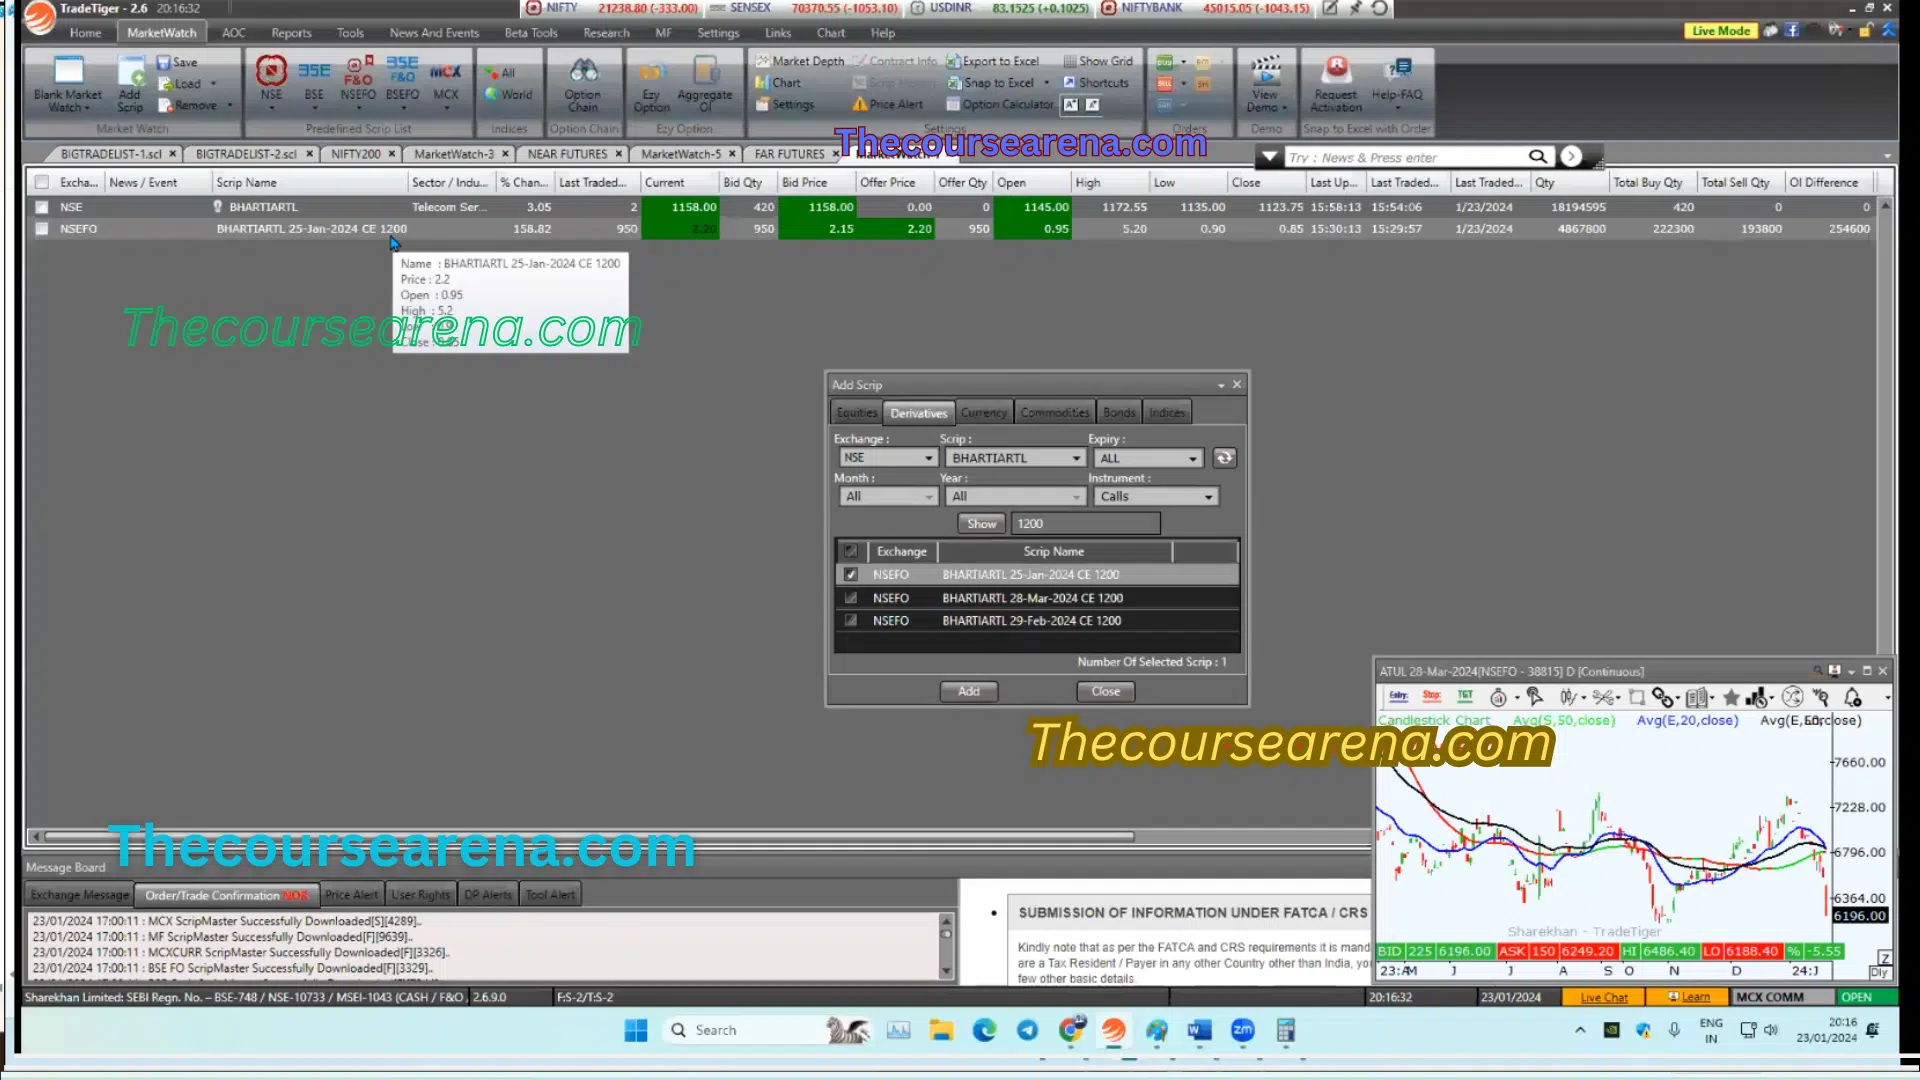
Task: Select the Chart view icon
Action: point(777,82)
